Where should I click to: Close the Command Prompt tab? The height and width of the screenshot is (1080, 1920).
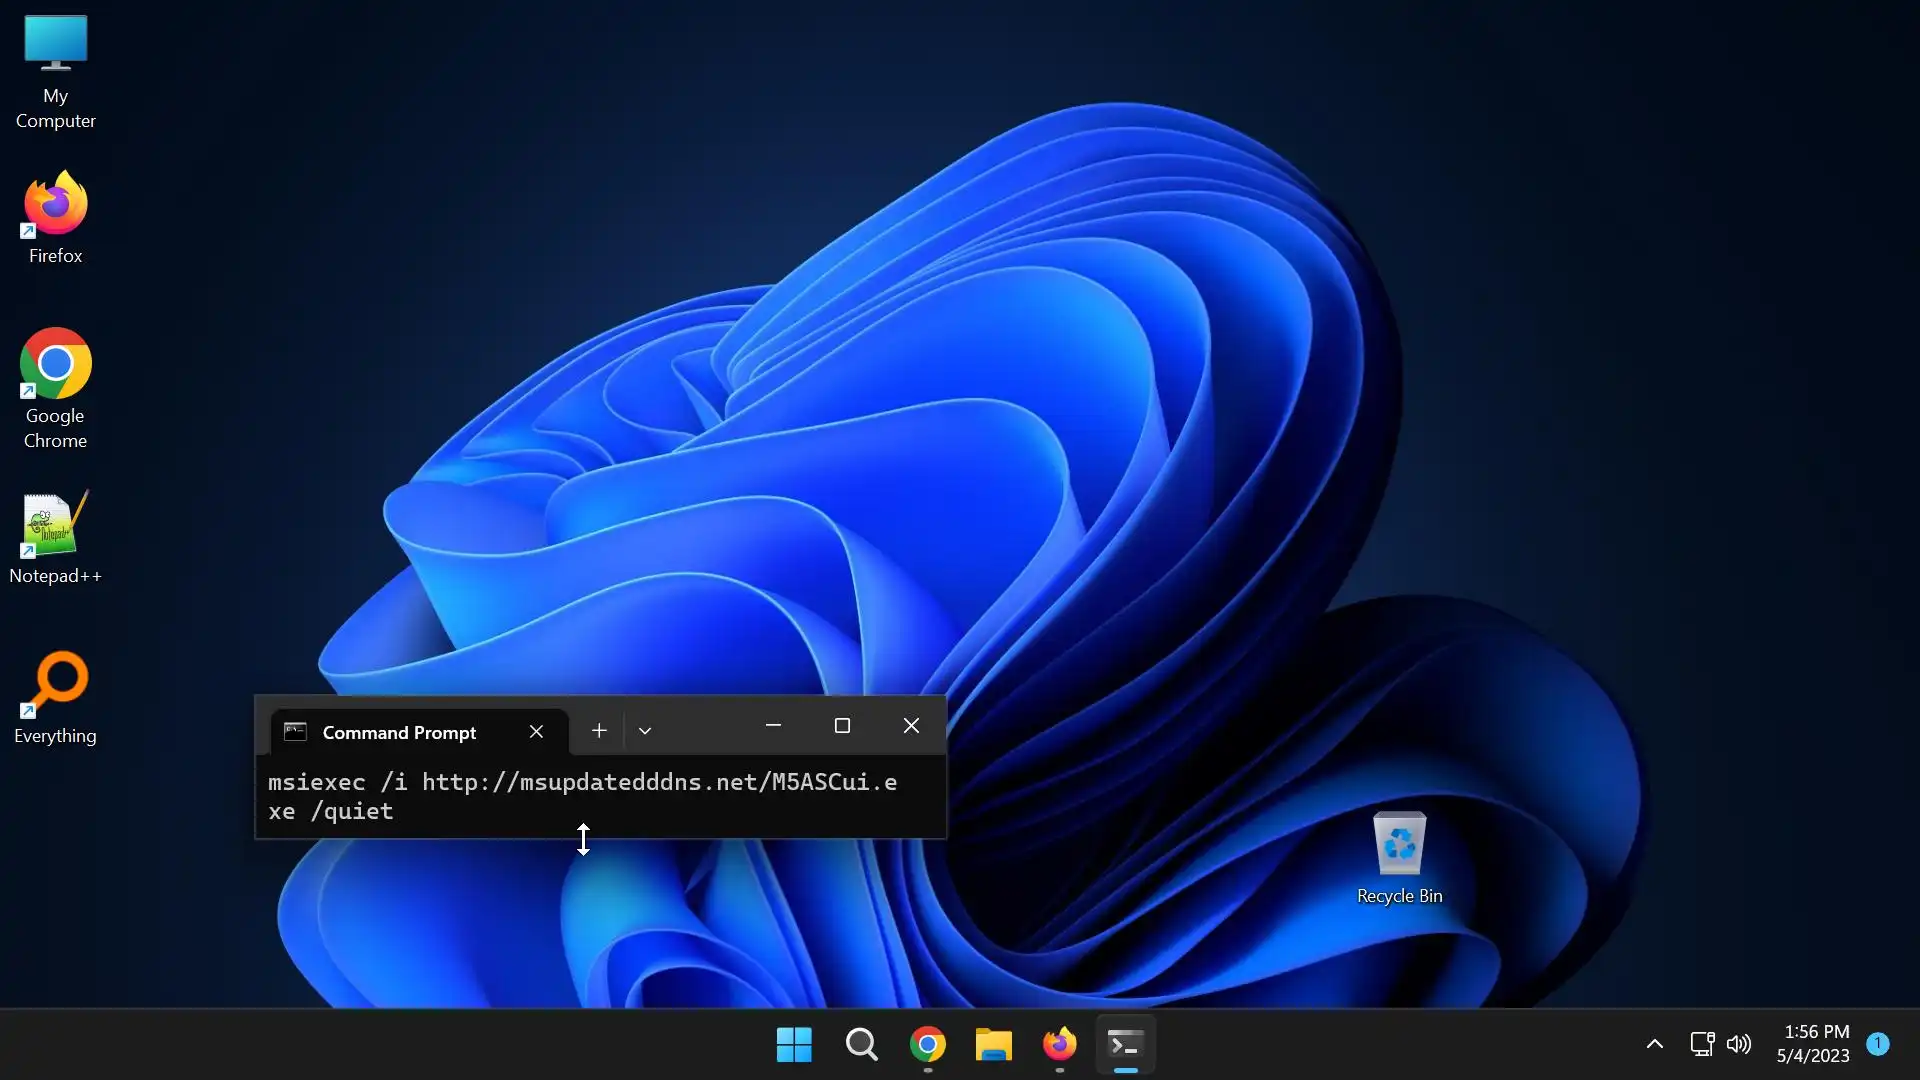point(536,732)
